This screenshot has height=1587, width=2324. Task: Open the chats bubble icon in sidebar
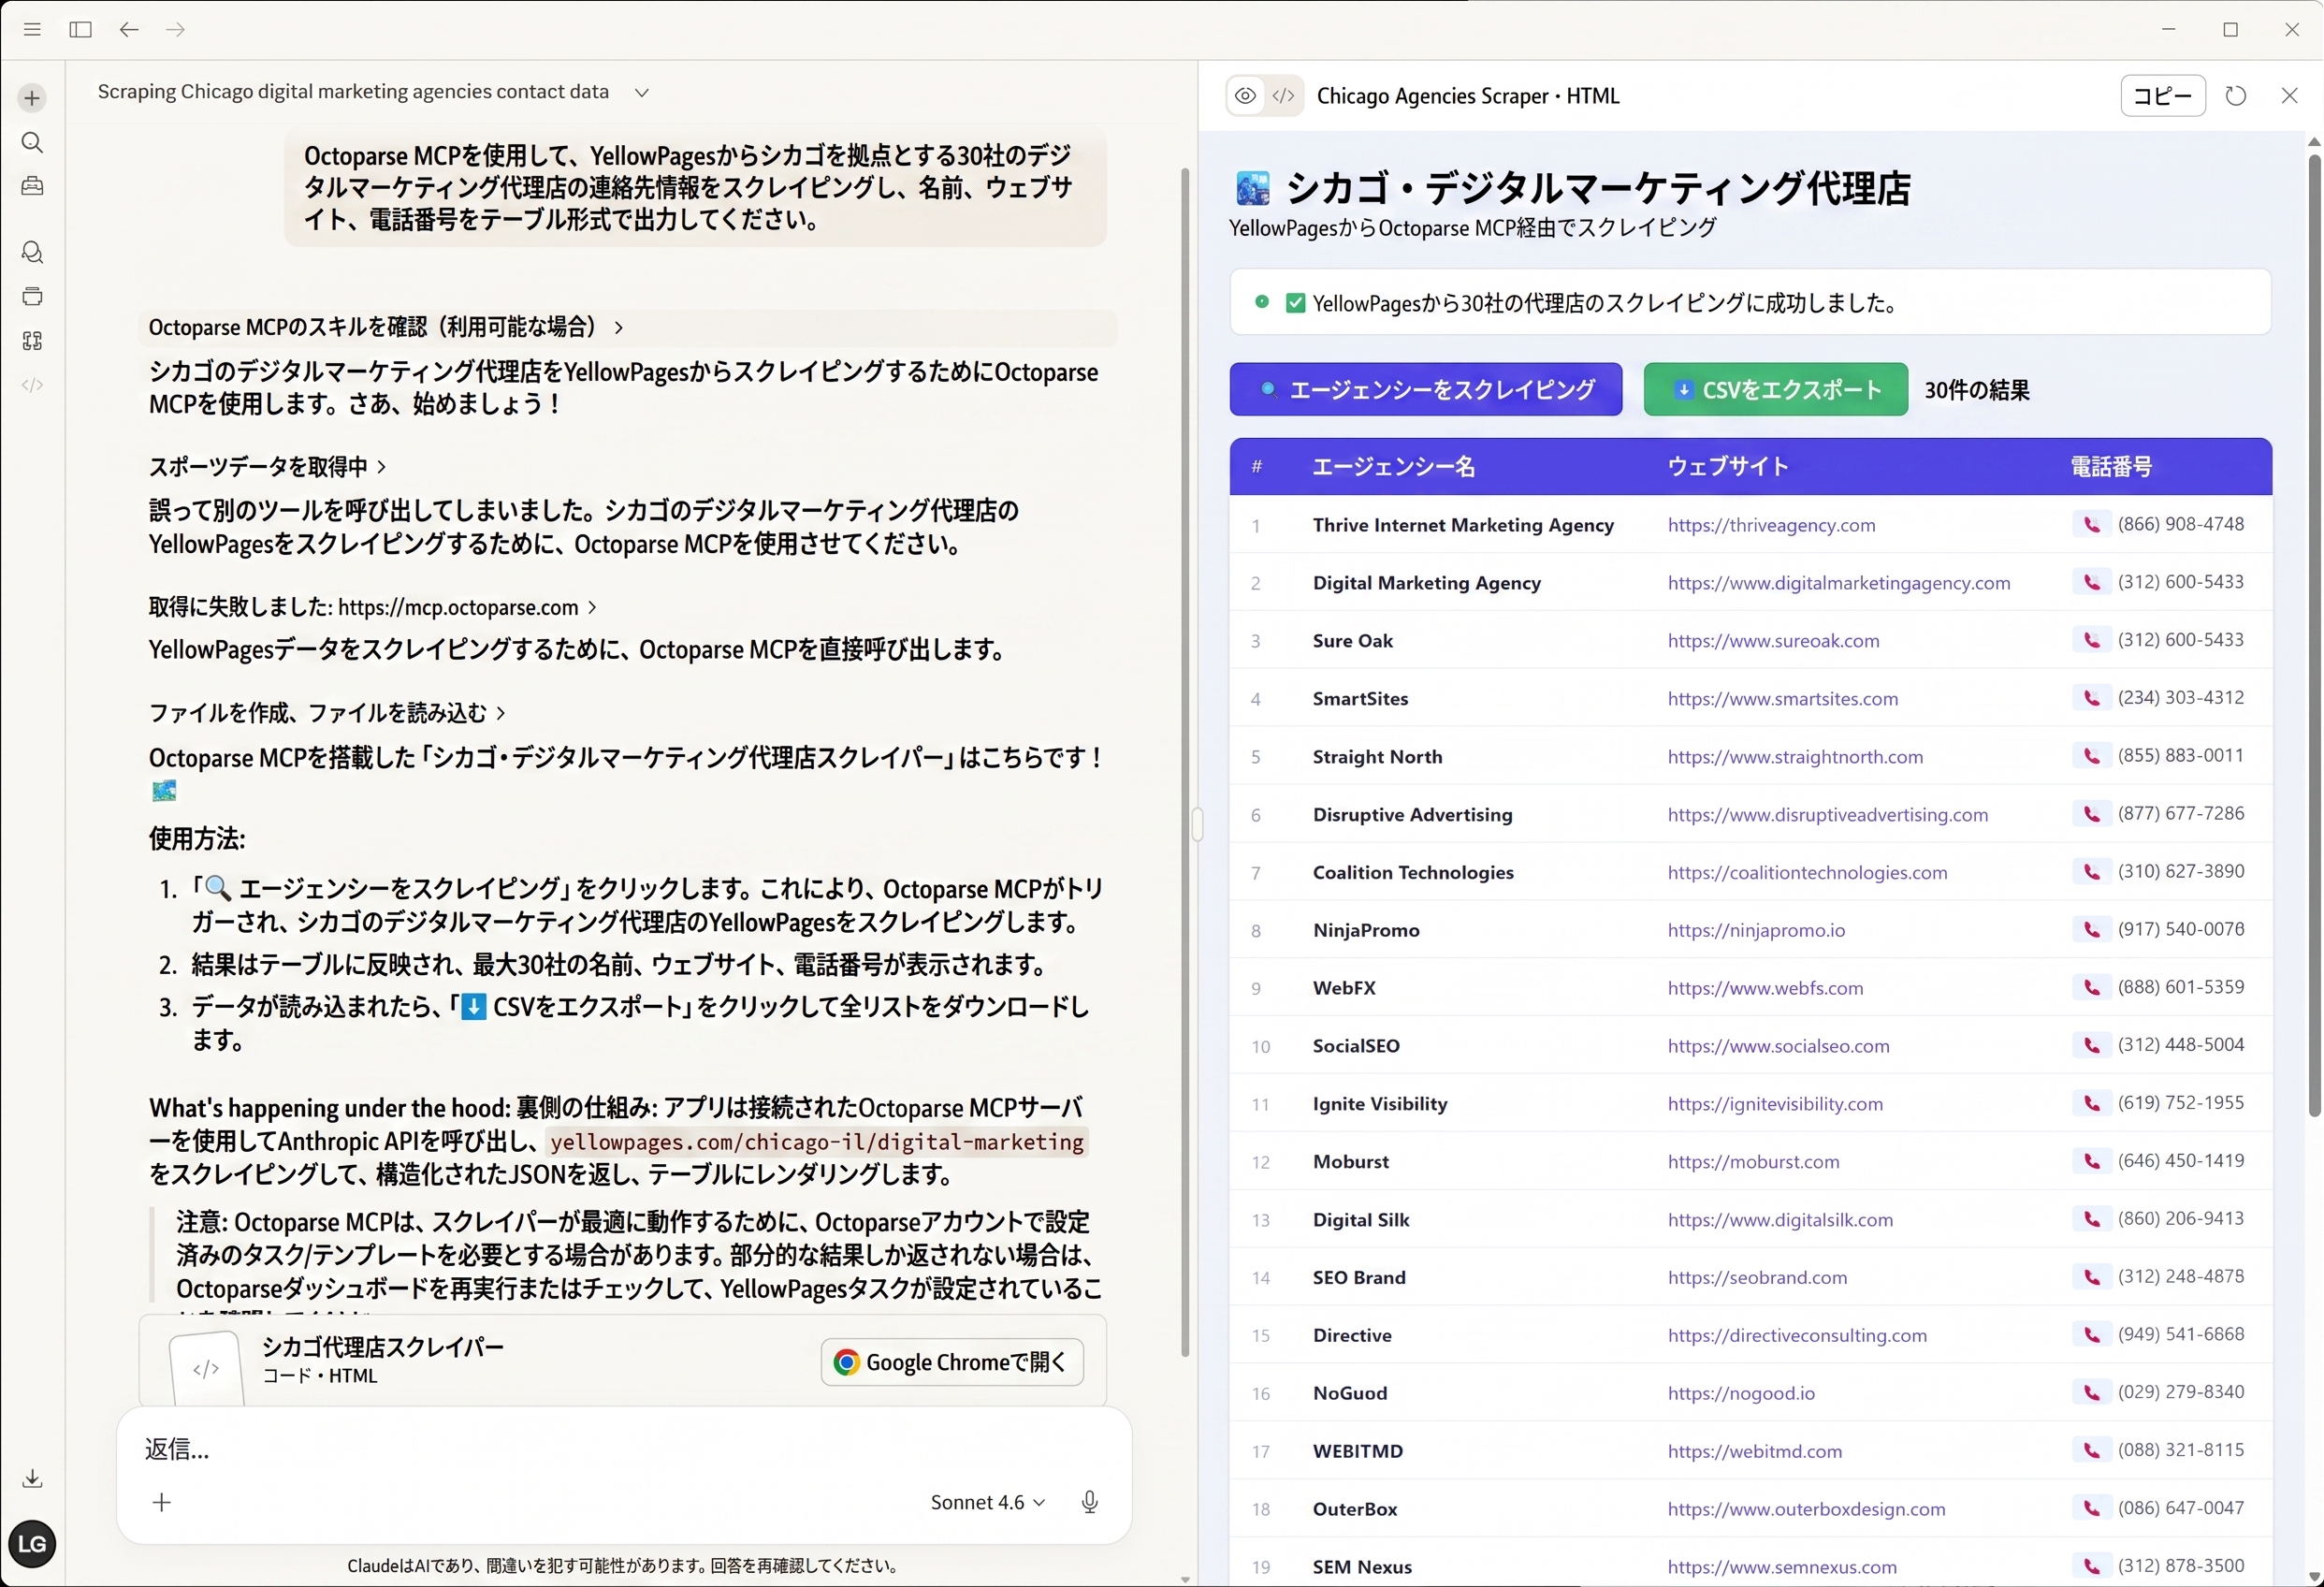(32, 252)
